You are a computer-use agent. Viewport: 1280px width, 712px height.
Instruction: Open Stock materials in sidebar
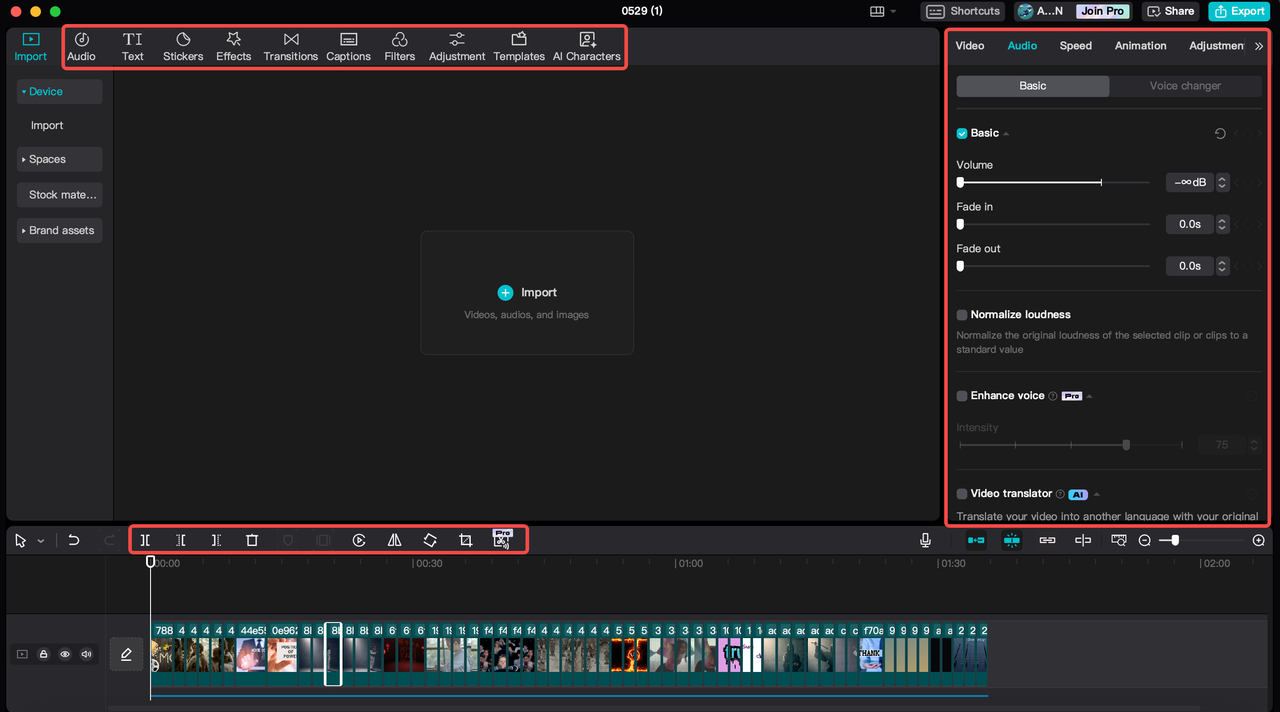pos(59,195)
